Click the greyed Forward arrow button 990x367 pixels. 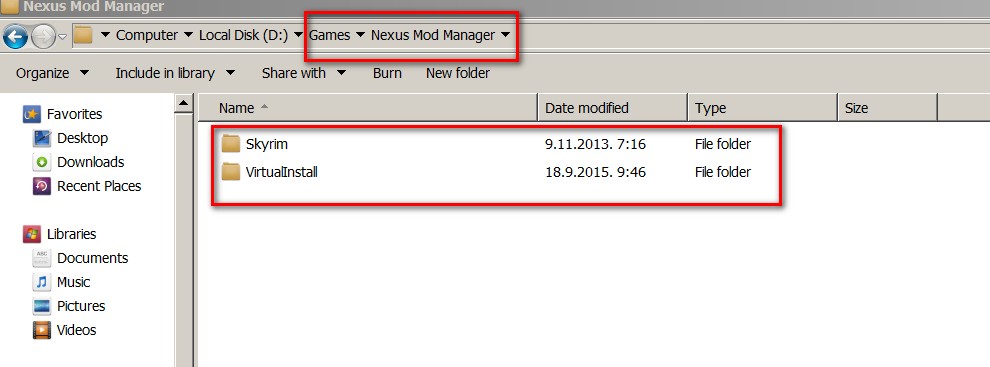tap(43, 37)
